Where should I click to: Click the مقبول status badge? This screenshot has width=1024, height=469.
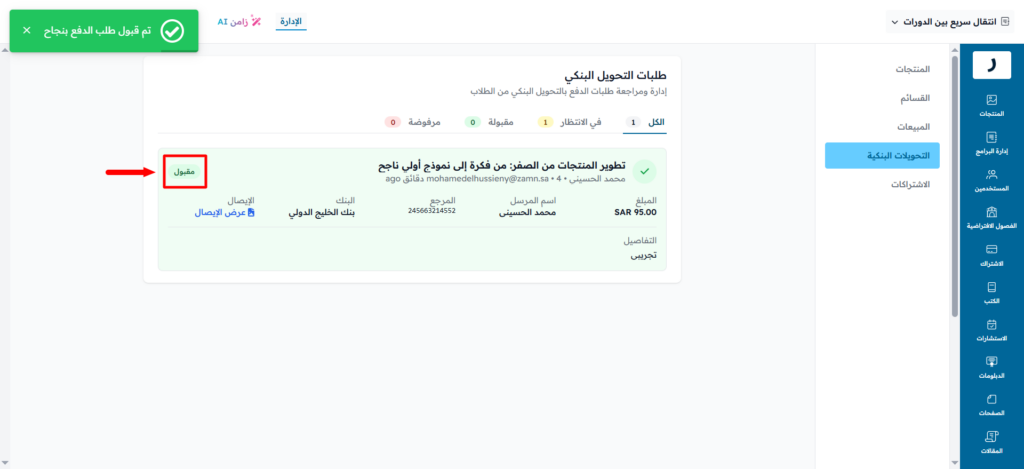click(184, 172)
